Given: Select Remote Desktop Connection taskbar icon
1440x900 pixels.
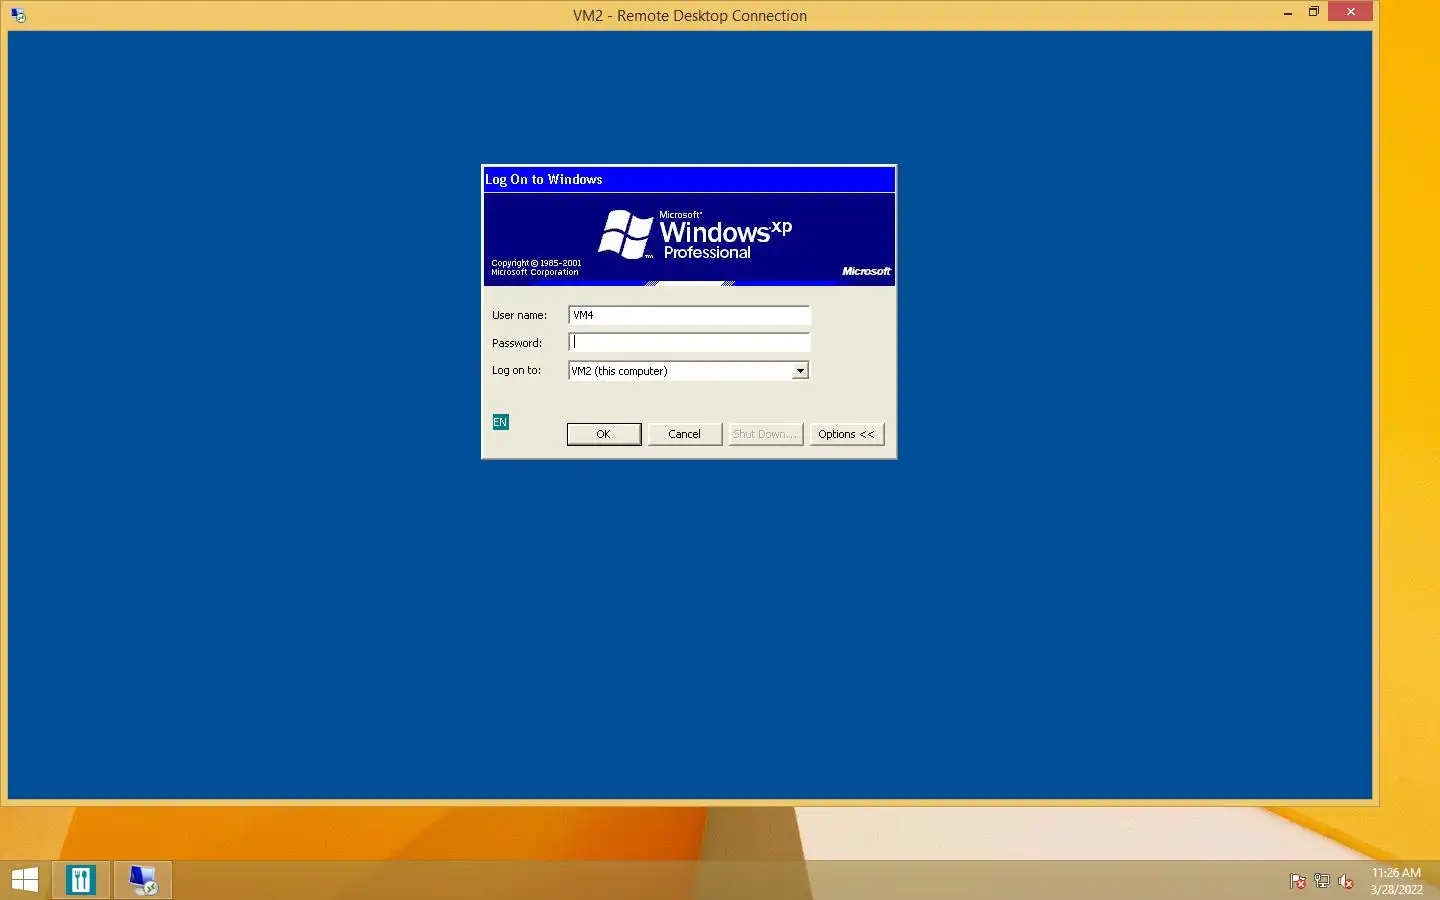Looking at the screenshot, I should (142, 880).
